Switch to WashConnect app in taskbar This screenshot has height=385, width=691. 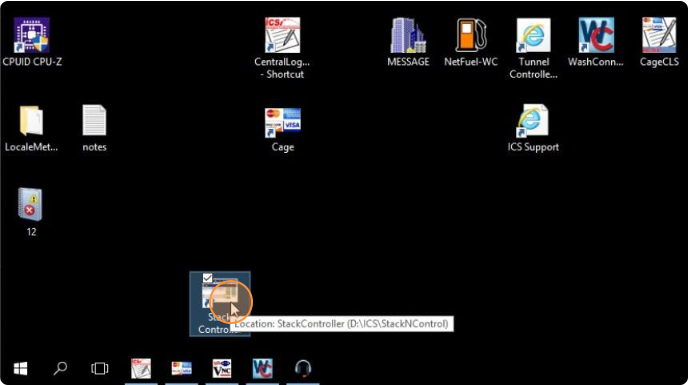pyautogui.click(x=262, y=368)
